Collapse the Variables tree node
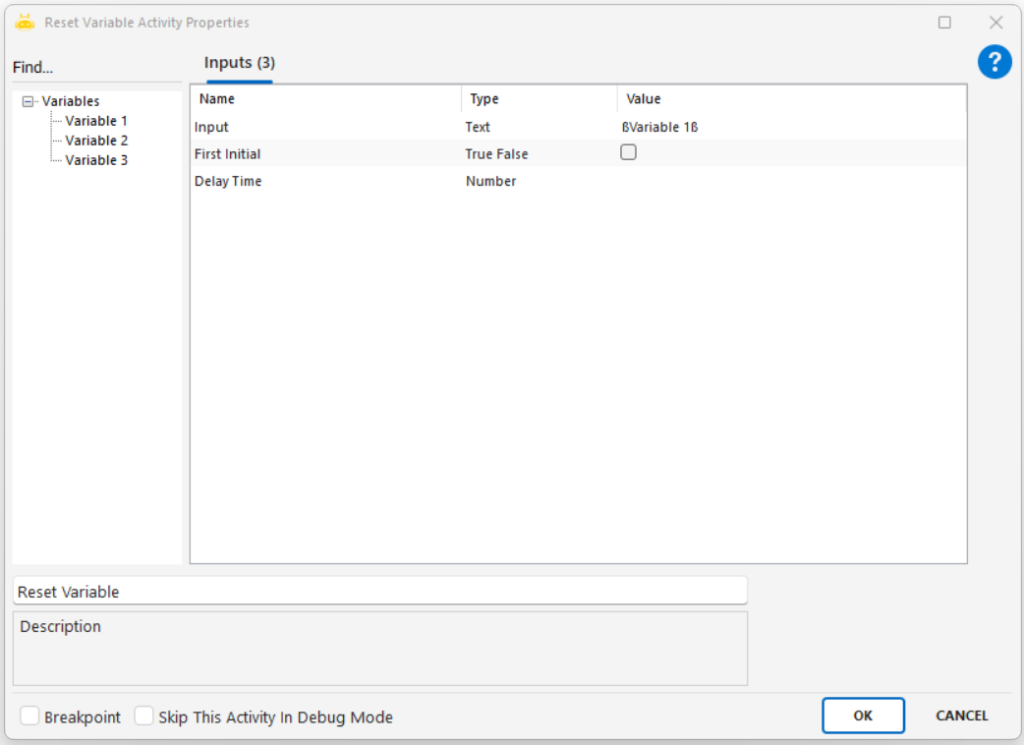This screenshot has width=1024, height=745. click(28, 101)
